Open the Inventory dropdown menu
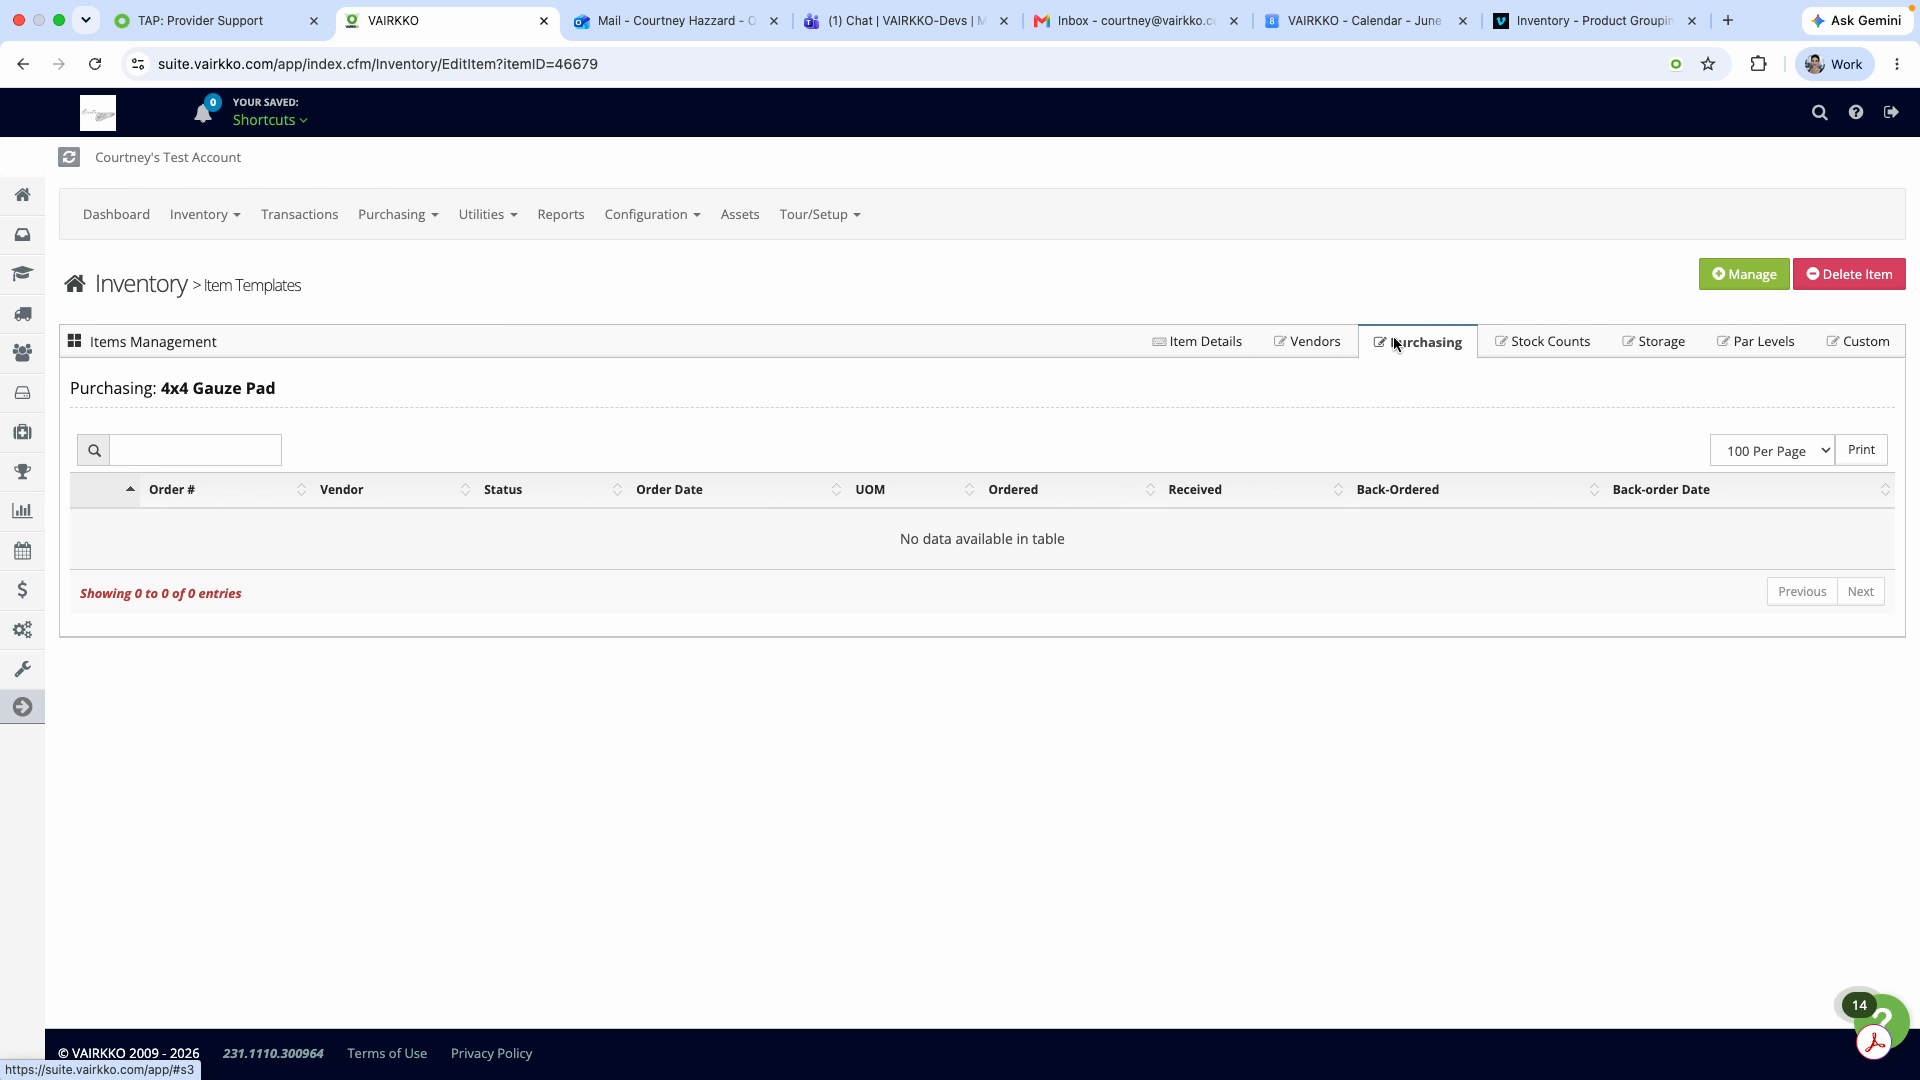The height and width of the screenshot is (1080, 1920). click(x=205, y=215)
